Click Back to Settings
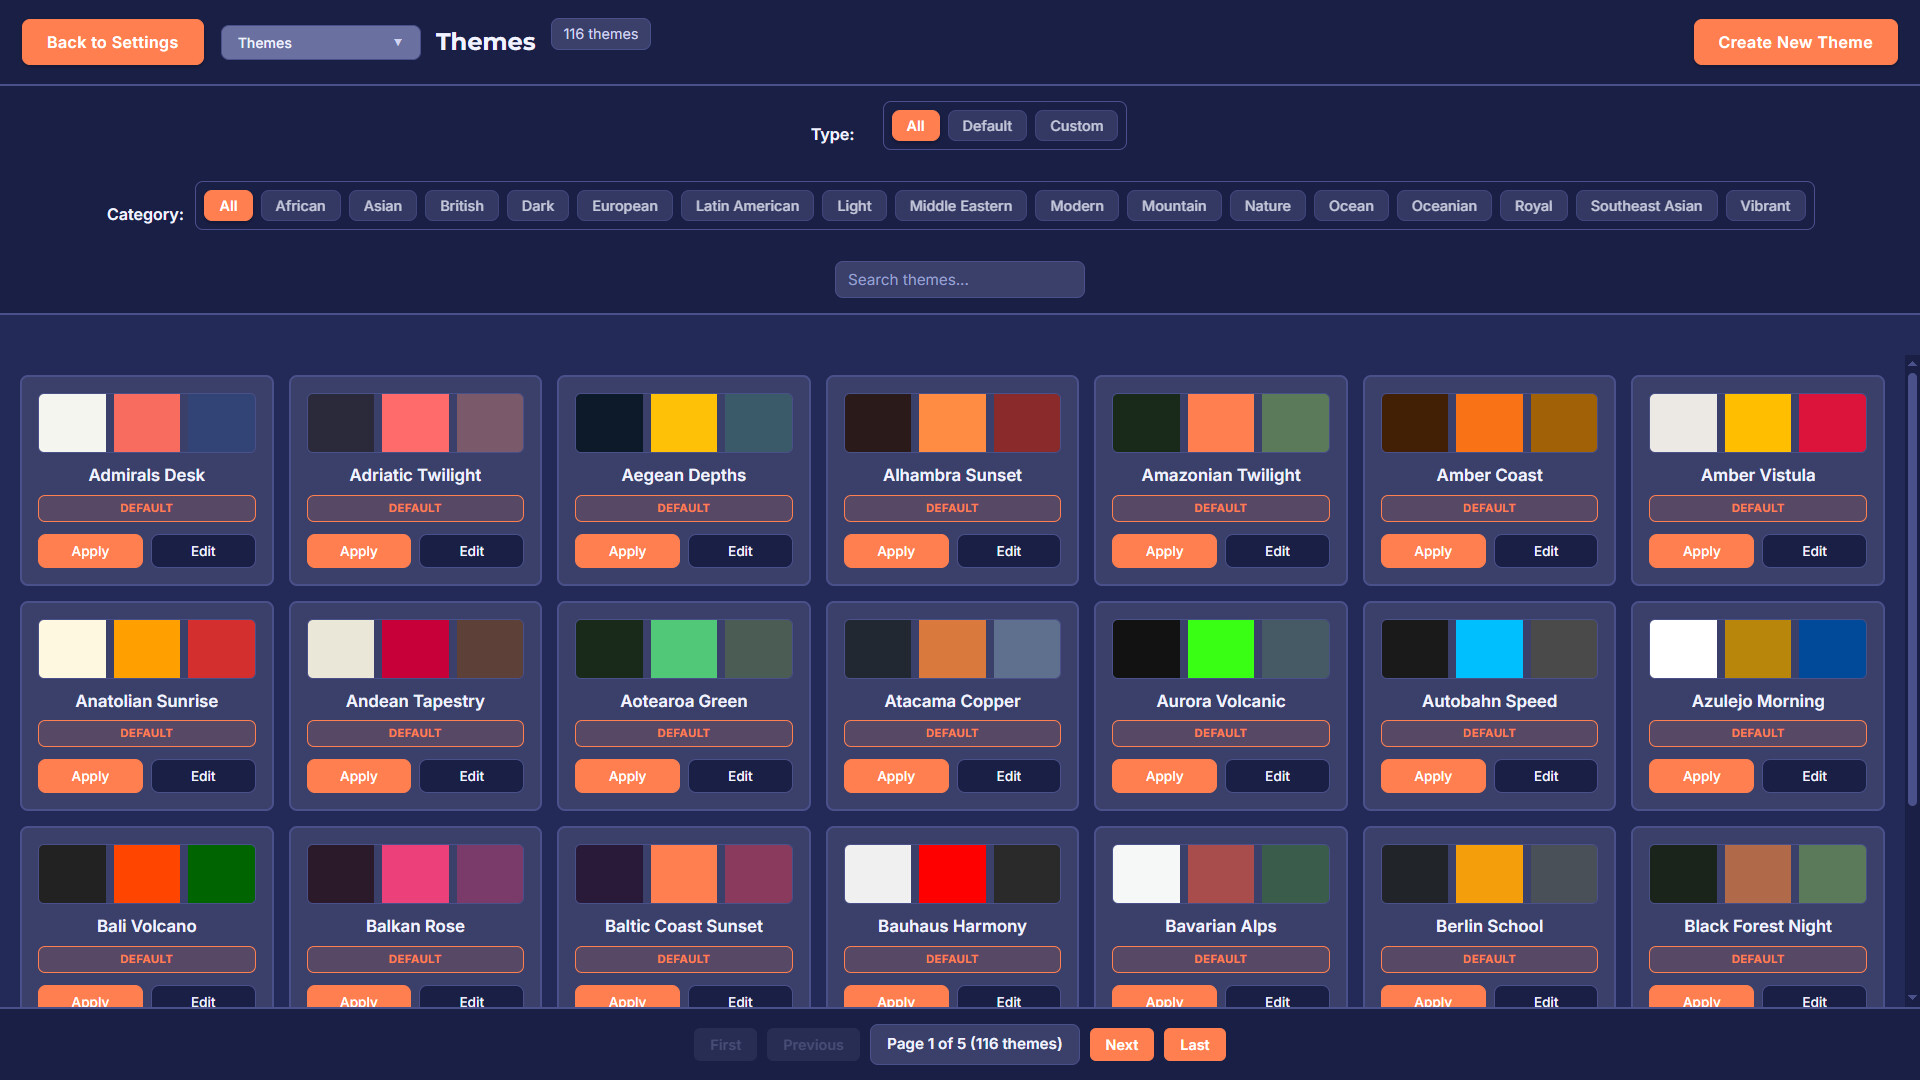Viewport: 1920px width, 1080px height. coord(112,42)
